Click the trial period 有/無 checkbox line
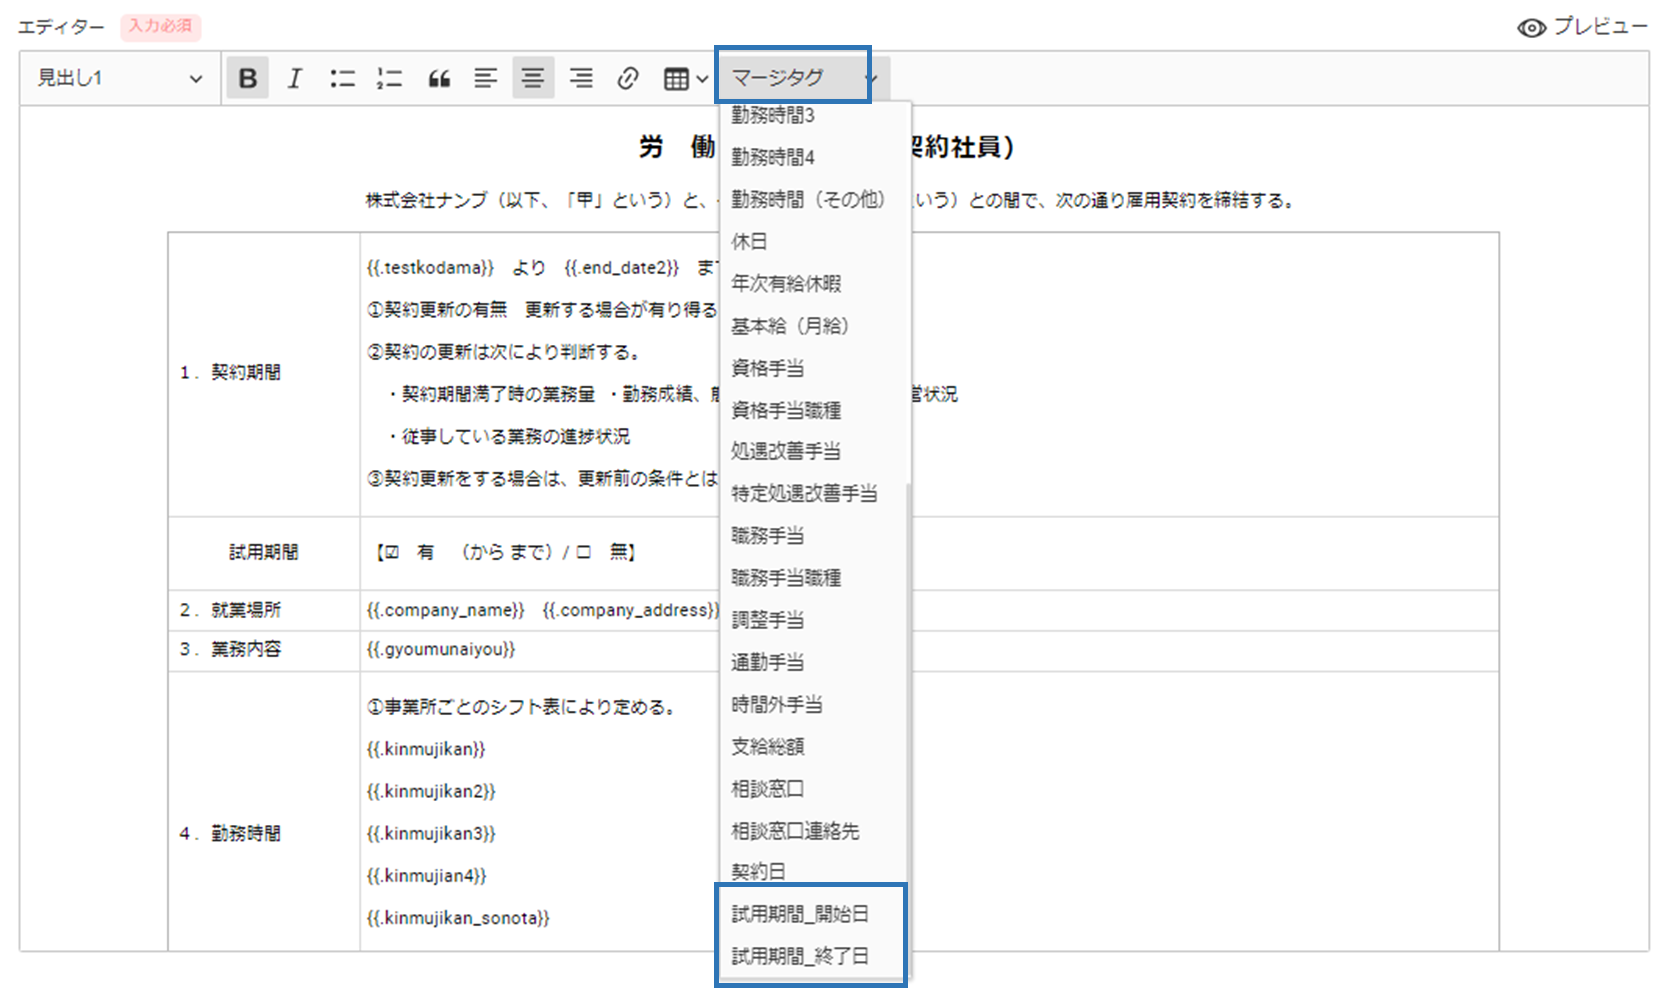The height and width of the screenshot is (988, 1672). (506, 552)
